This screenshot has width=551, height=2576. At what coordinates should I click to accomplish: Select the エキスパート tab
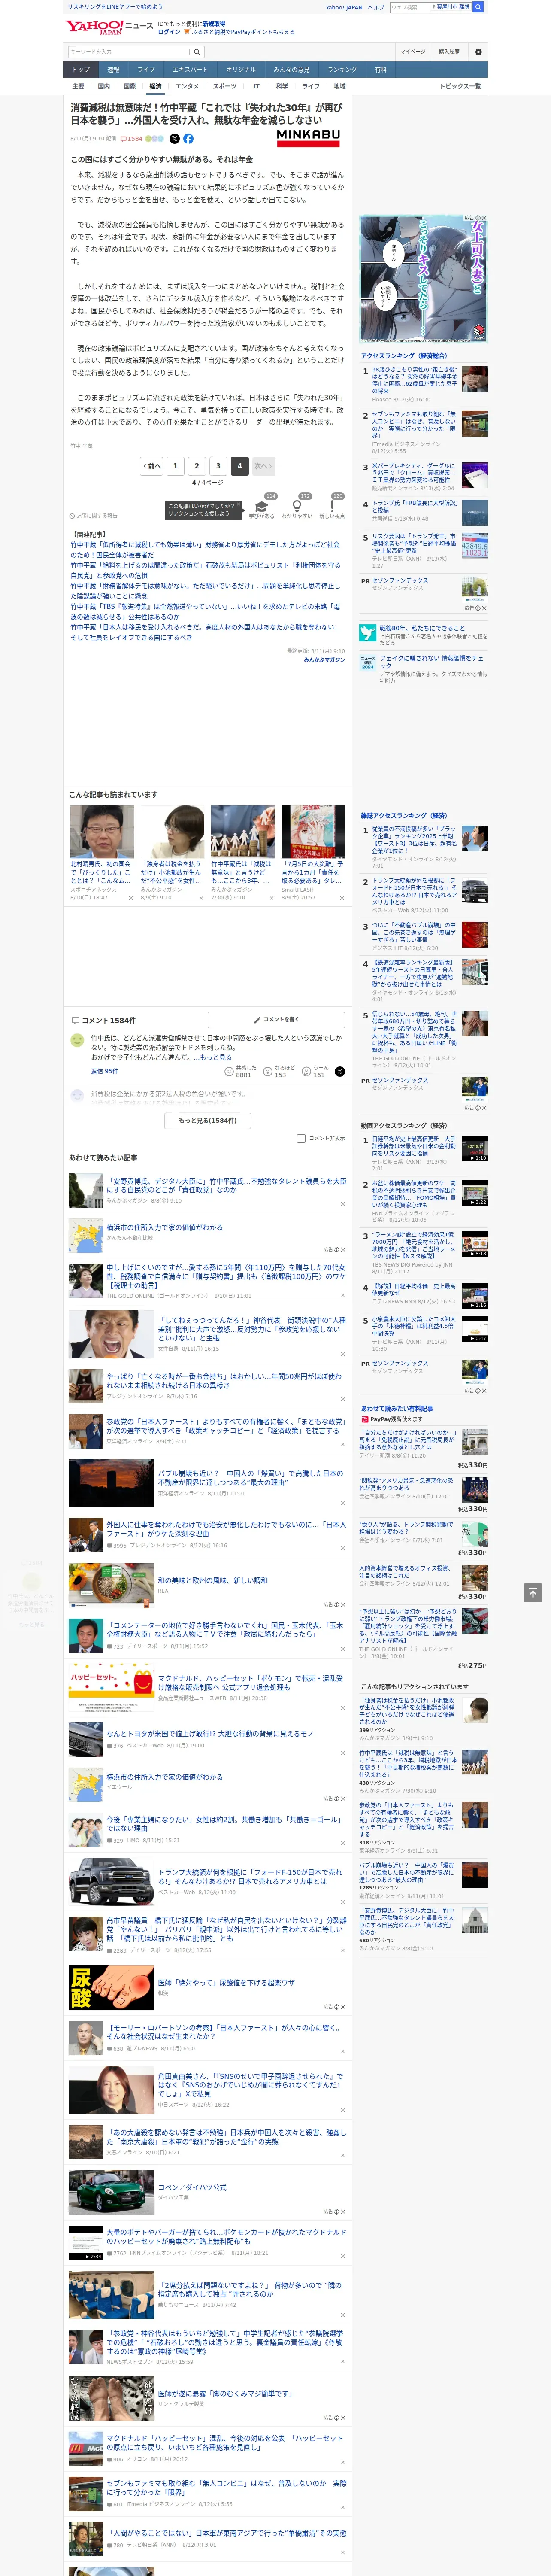pos(190,70)
